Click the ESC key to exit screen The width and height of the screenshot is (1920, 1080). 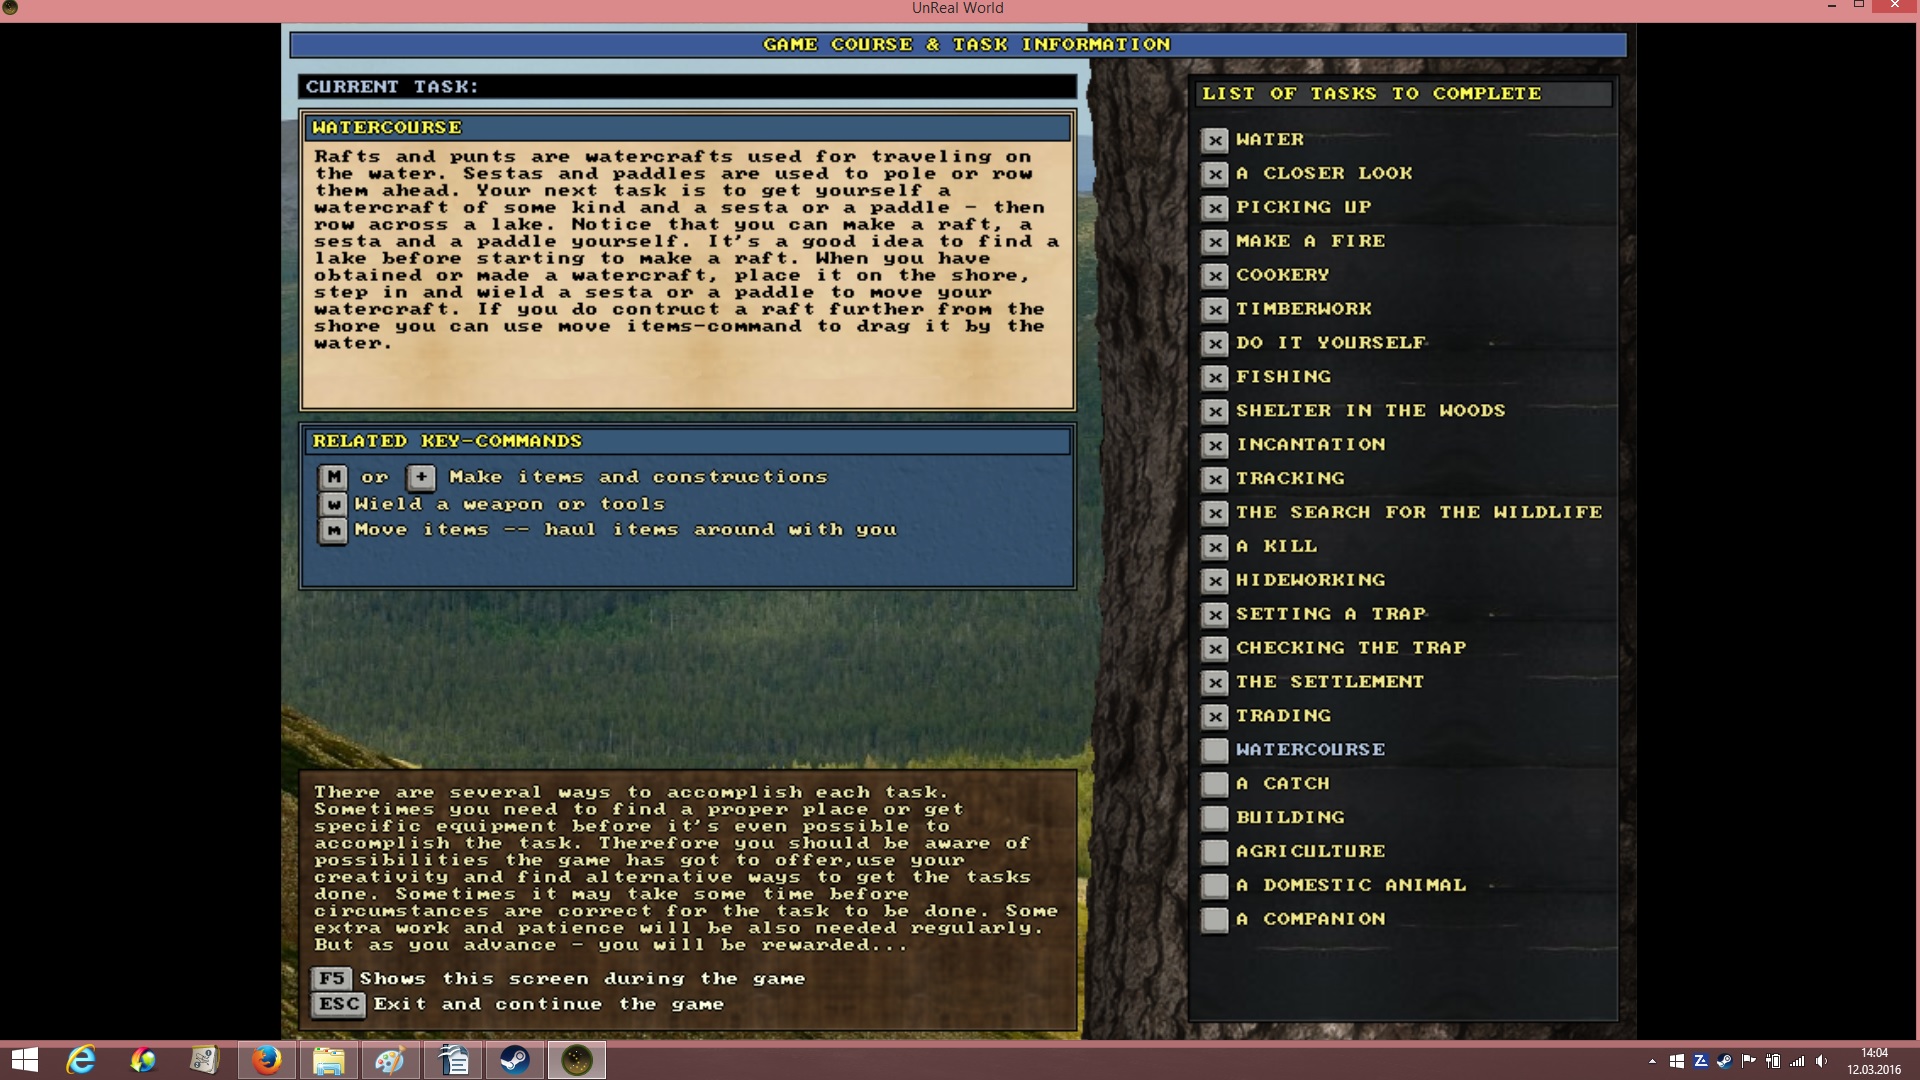pyautogui.click(x=339, y=1004)
